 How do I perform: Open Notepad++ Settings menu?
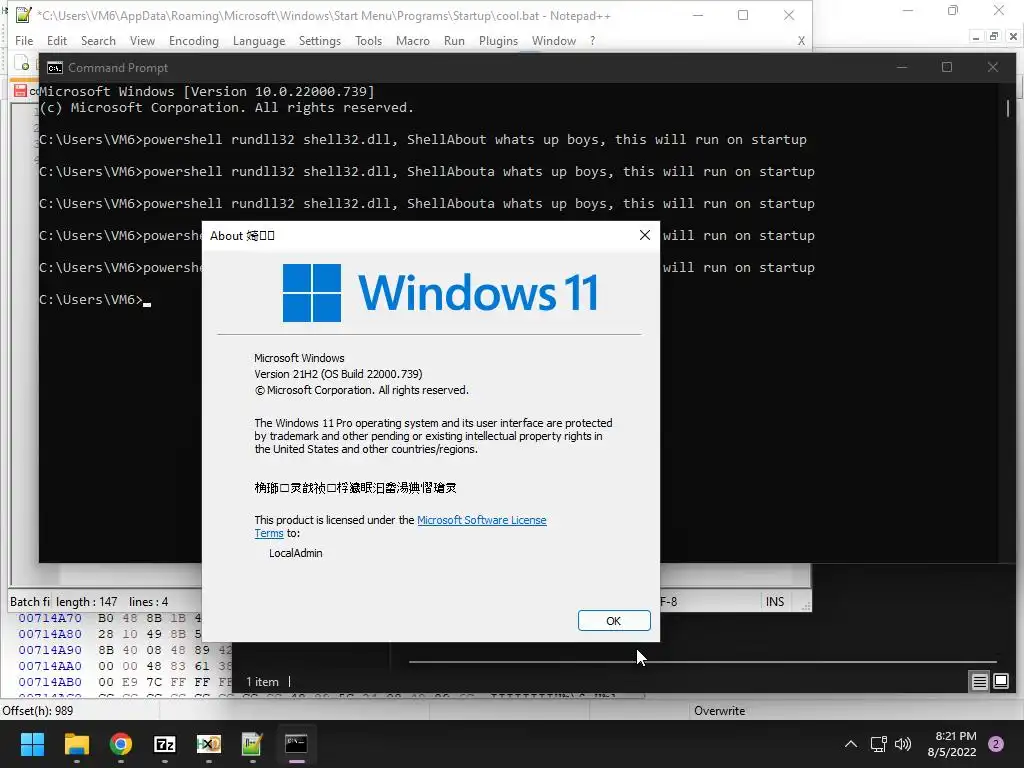pyautogui.click(x=319, y=40)
